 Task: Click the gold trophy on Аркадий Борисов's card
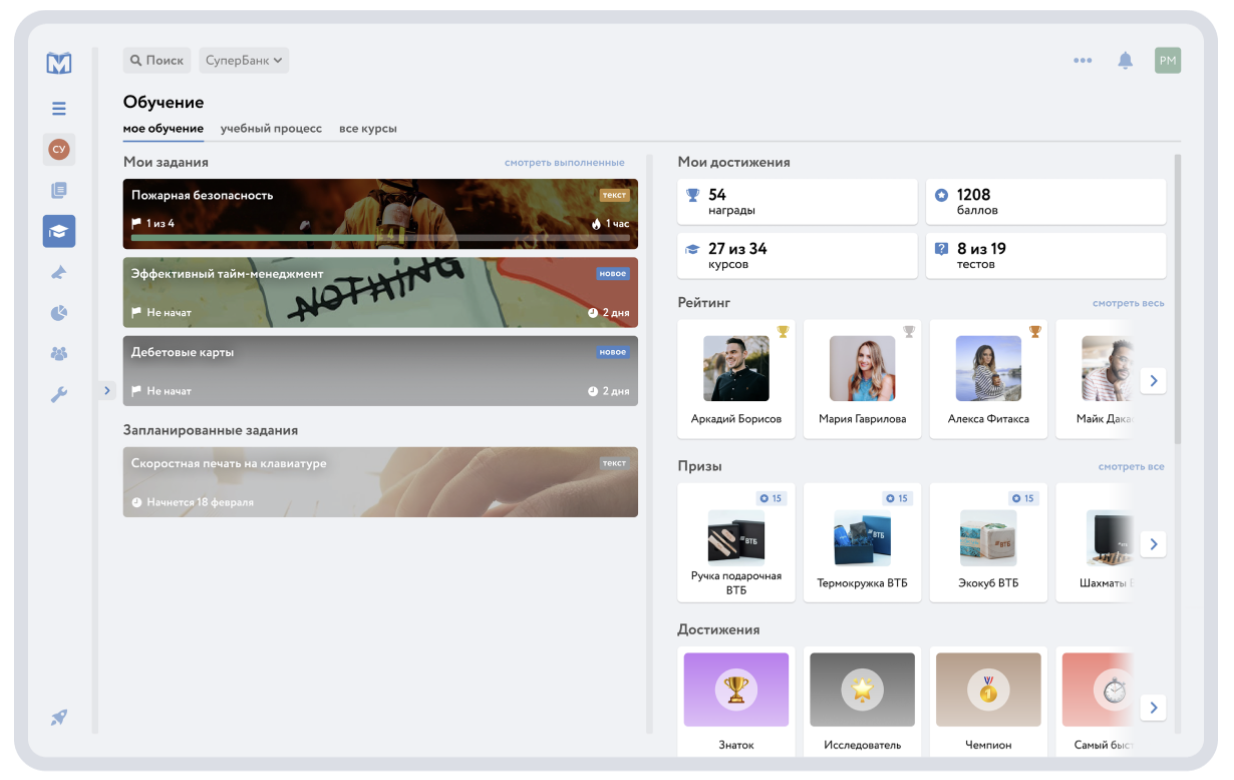coord(783,332)
